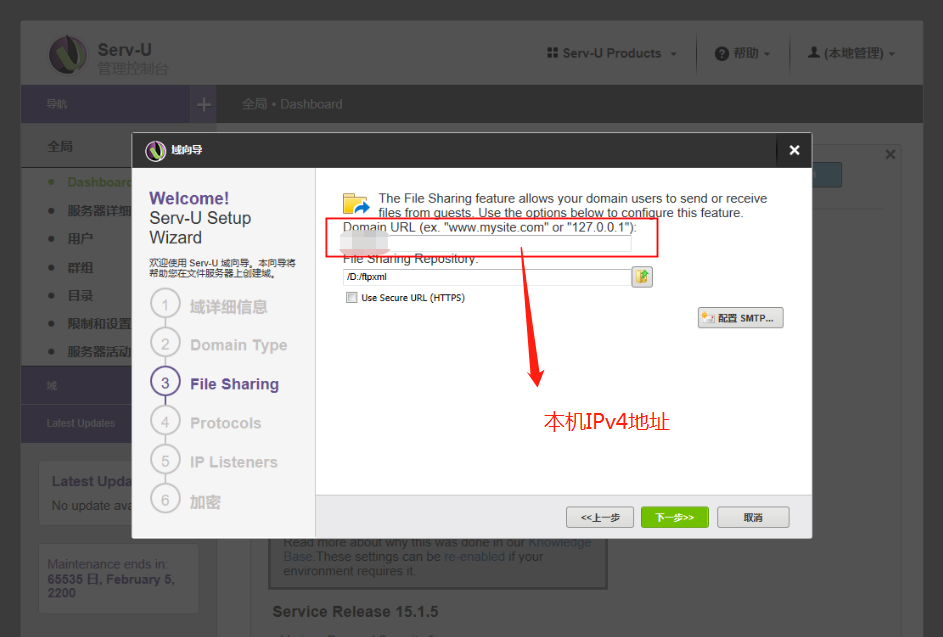Click the File Sharing Repository path field
The image size is (943, 637).
pyautogui.click(x=487, y=277)
